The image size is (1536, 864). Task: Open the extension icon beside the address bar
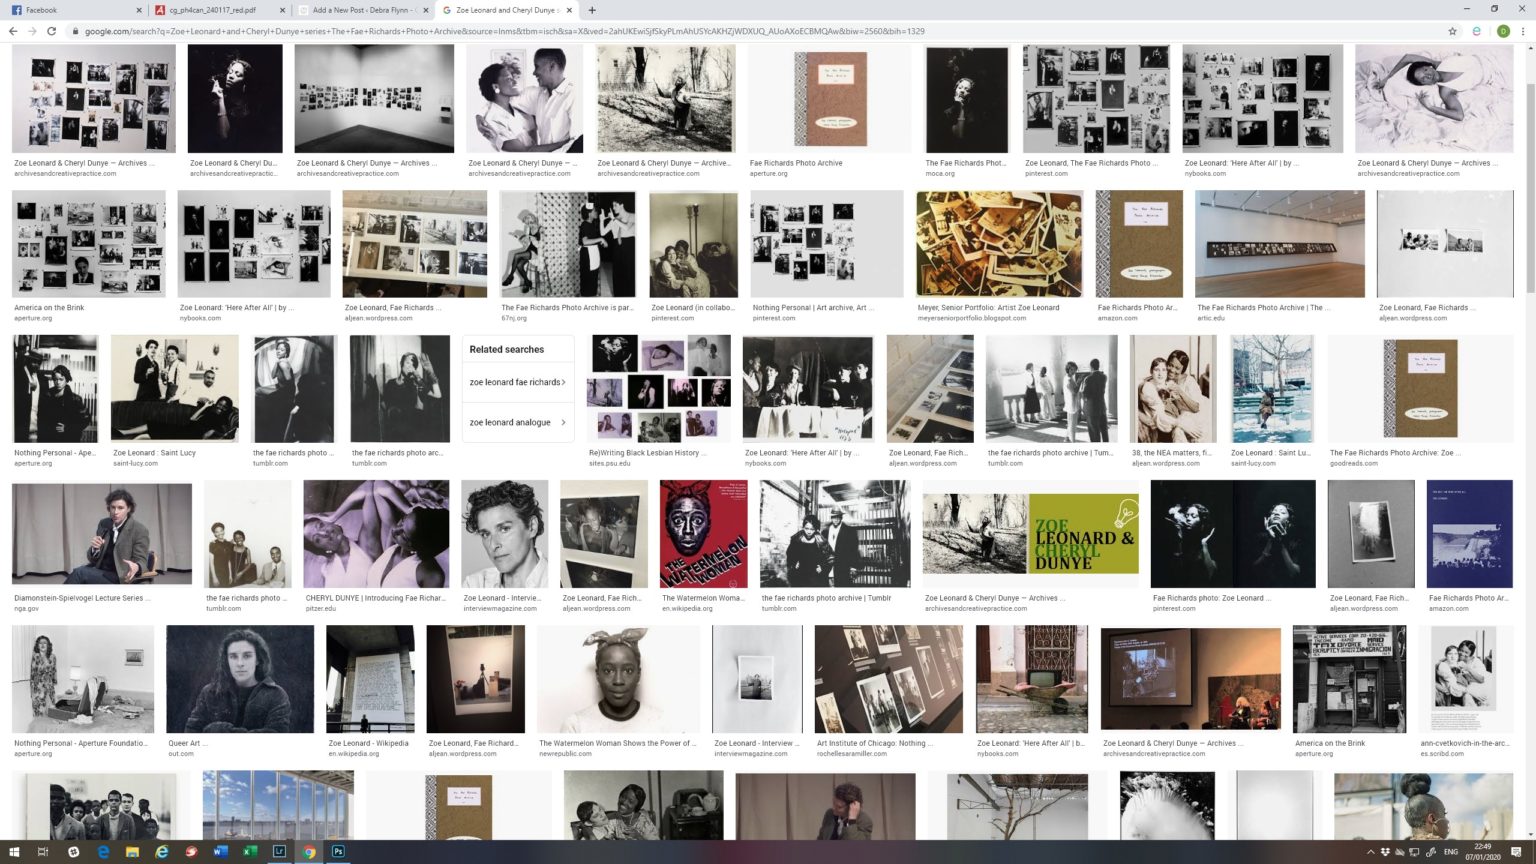click(x=1476, y=31)
